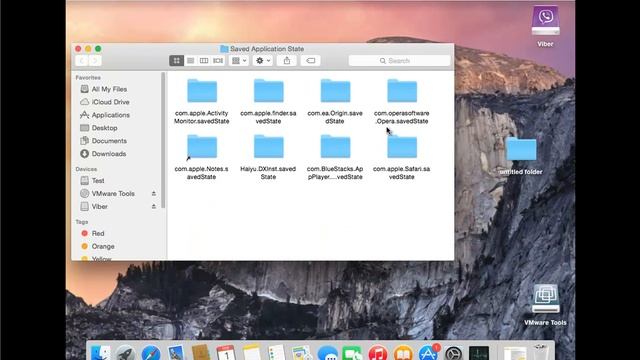The image size is (640, 360).
Task: Switch Finder to list view
Action: [190, 61]
